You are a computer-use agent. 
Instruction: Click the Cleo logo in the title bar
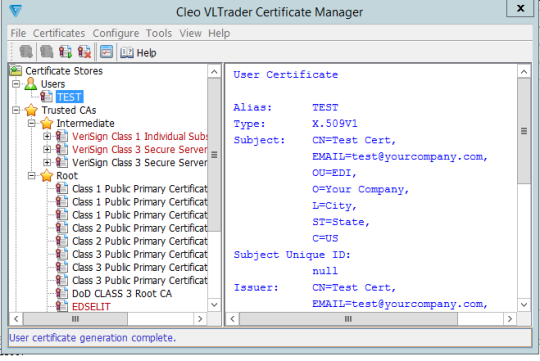(15, 11)
